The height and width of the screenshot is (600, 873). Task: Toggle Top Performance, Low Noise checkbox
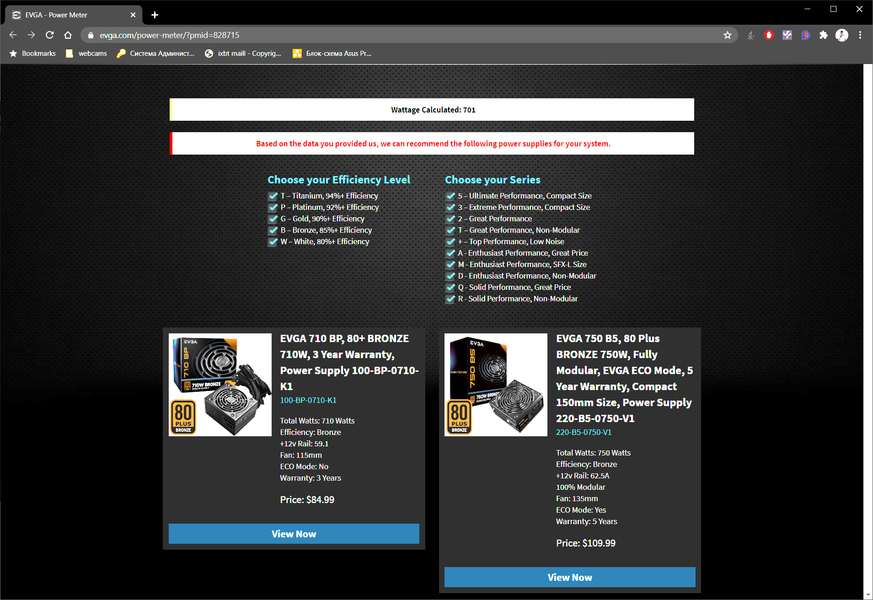(x=450, y=242)
